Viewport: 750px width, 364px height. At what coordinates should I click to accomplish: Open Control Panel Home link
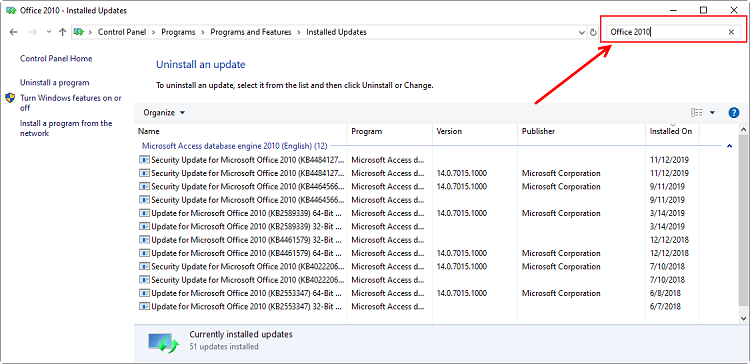click(56, 58)
